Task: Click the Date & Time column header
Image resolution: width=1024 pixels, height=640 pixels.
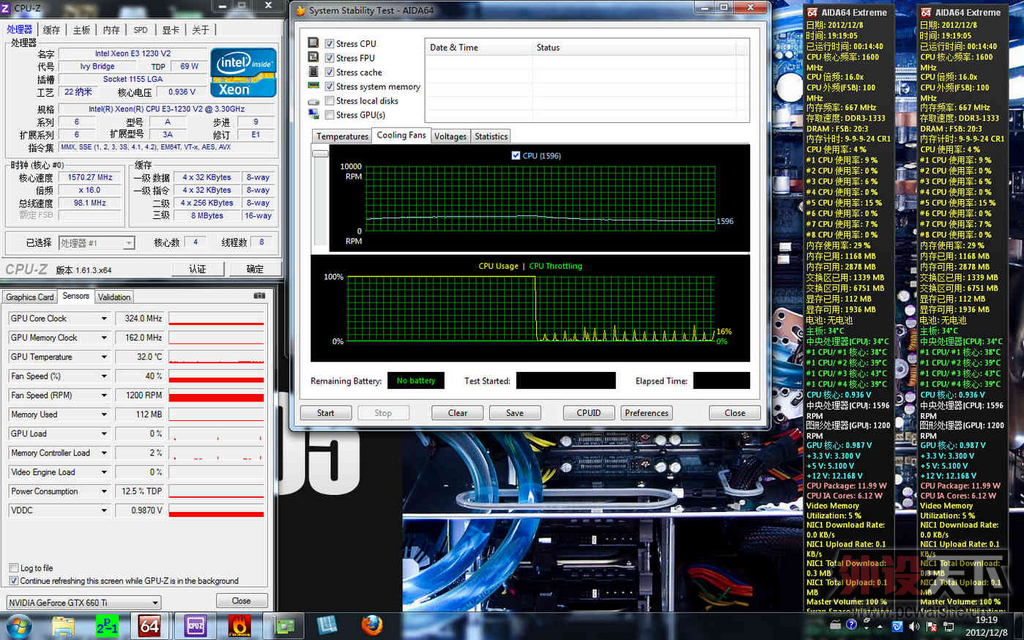Action: 479,48
